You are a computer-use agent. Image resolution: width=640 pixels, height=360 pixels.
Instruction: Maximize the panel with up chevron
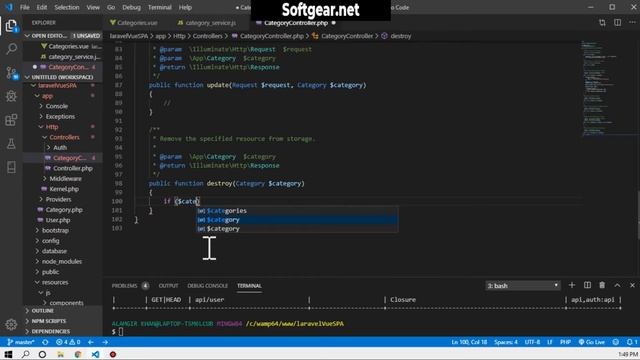pos(617,285)
